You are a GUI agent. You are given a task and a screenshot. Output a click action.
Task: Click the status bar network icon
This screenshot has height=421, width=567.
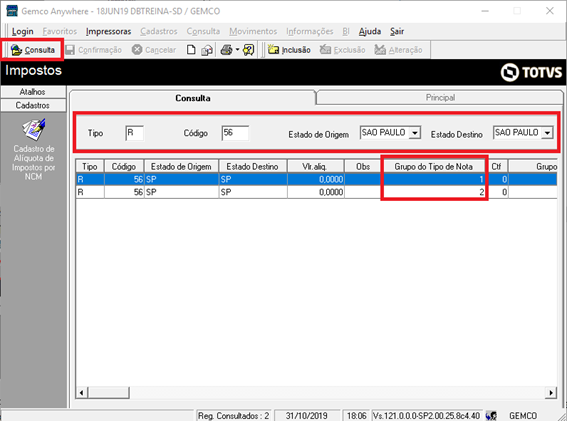491,416
